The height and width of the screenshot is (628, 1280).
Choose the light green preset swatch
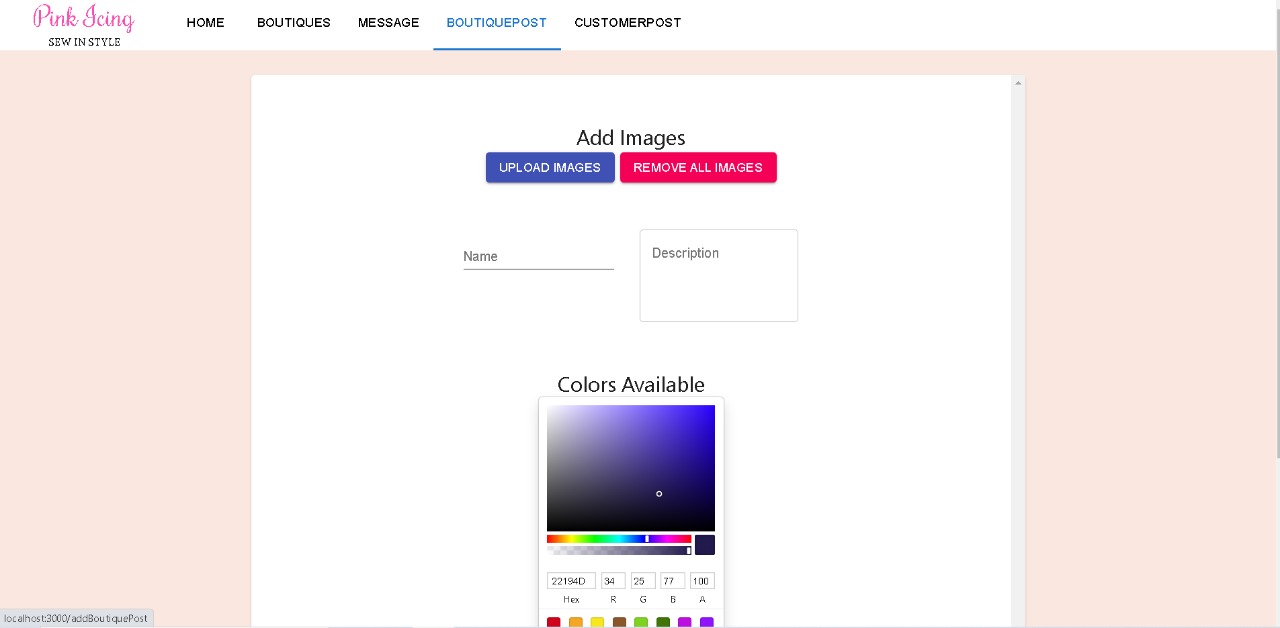pos(641,623)
